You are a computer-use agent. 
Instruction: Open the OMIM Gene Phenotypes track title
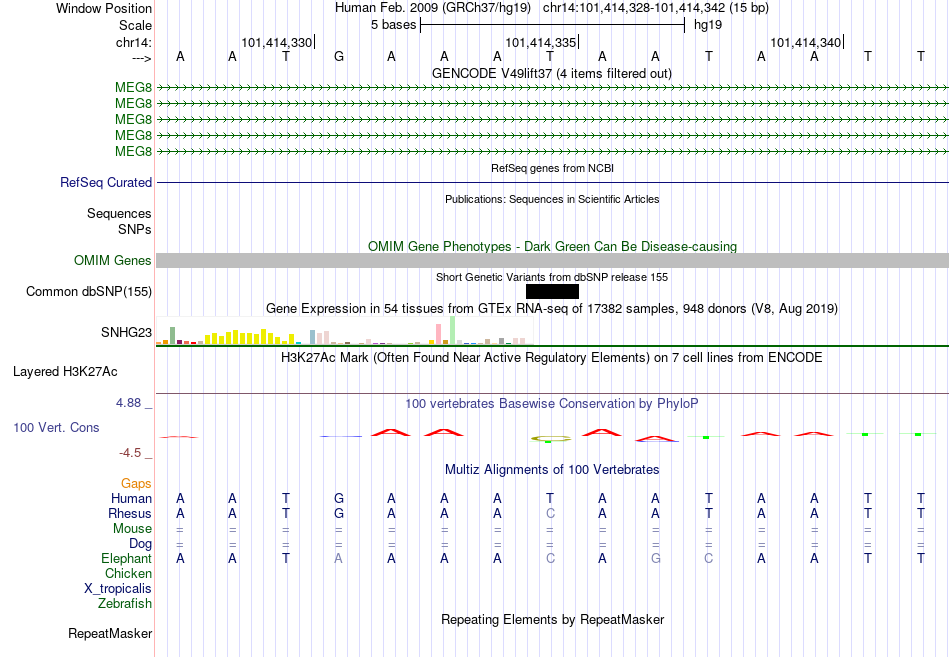tap(552, 246)
